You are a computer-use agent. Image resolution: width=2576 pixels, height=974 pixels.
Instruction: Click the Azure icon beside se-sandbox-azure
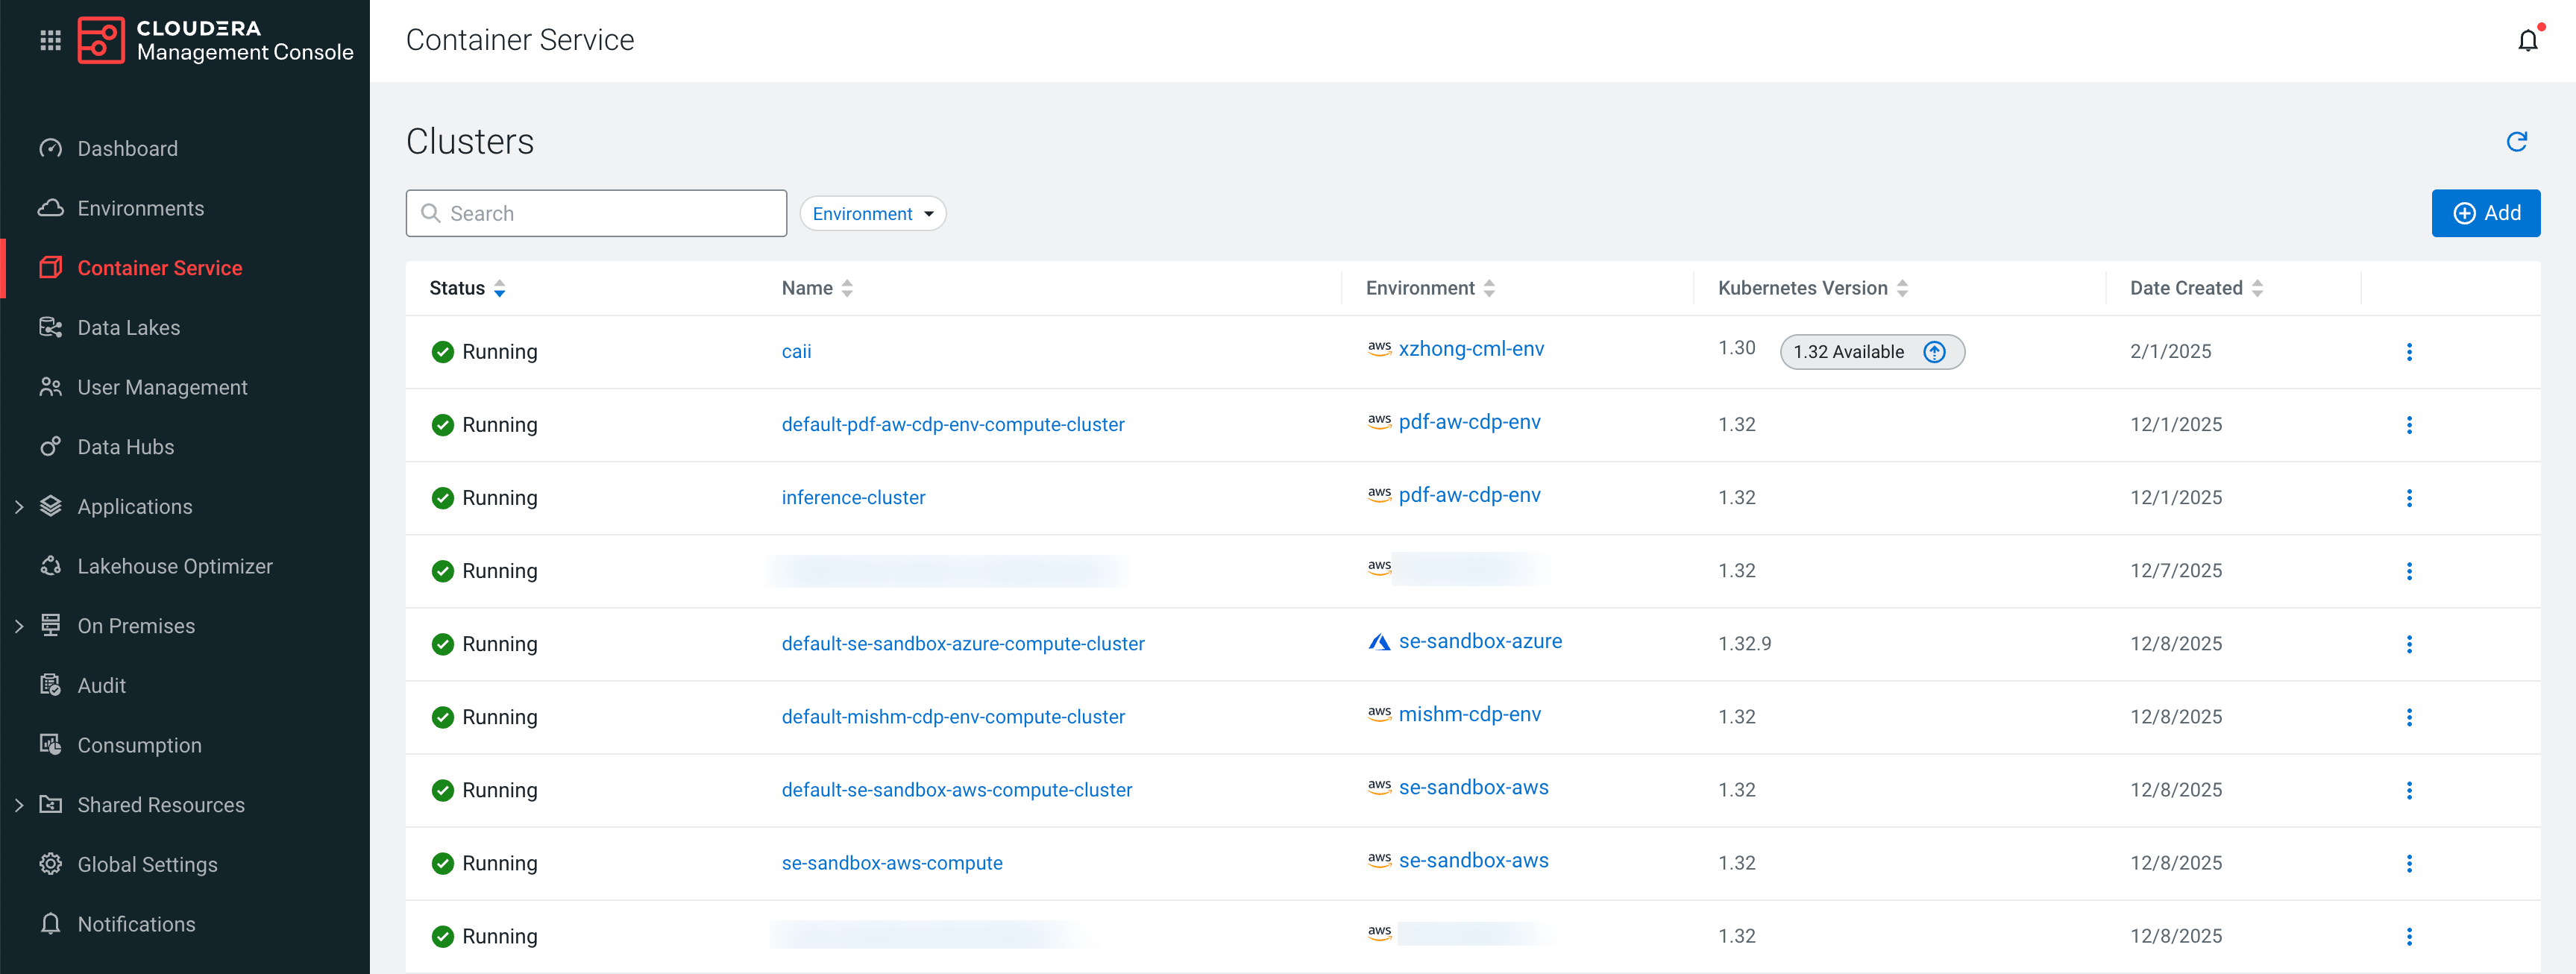tap(1378, 641)
